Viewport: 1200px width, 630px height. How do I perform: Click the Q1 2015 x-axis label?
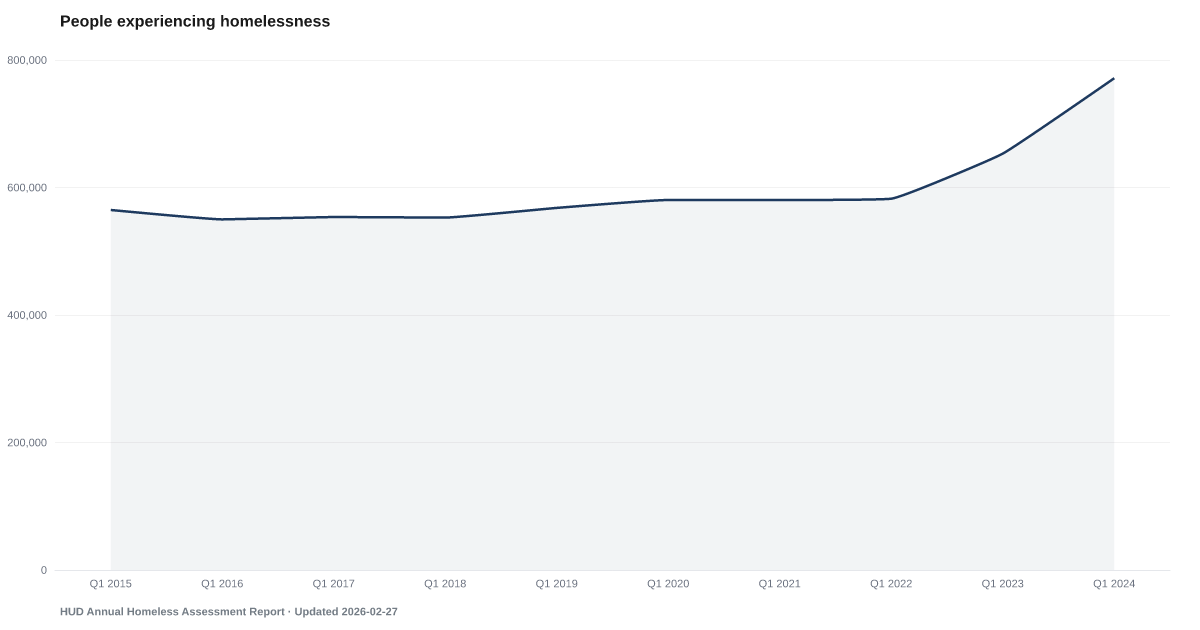coord(110,583)
